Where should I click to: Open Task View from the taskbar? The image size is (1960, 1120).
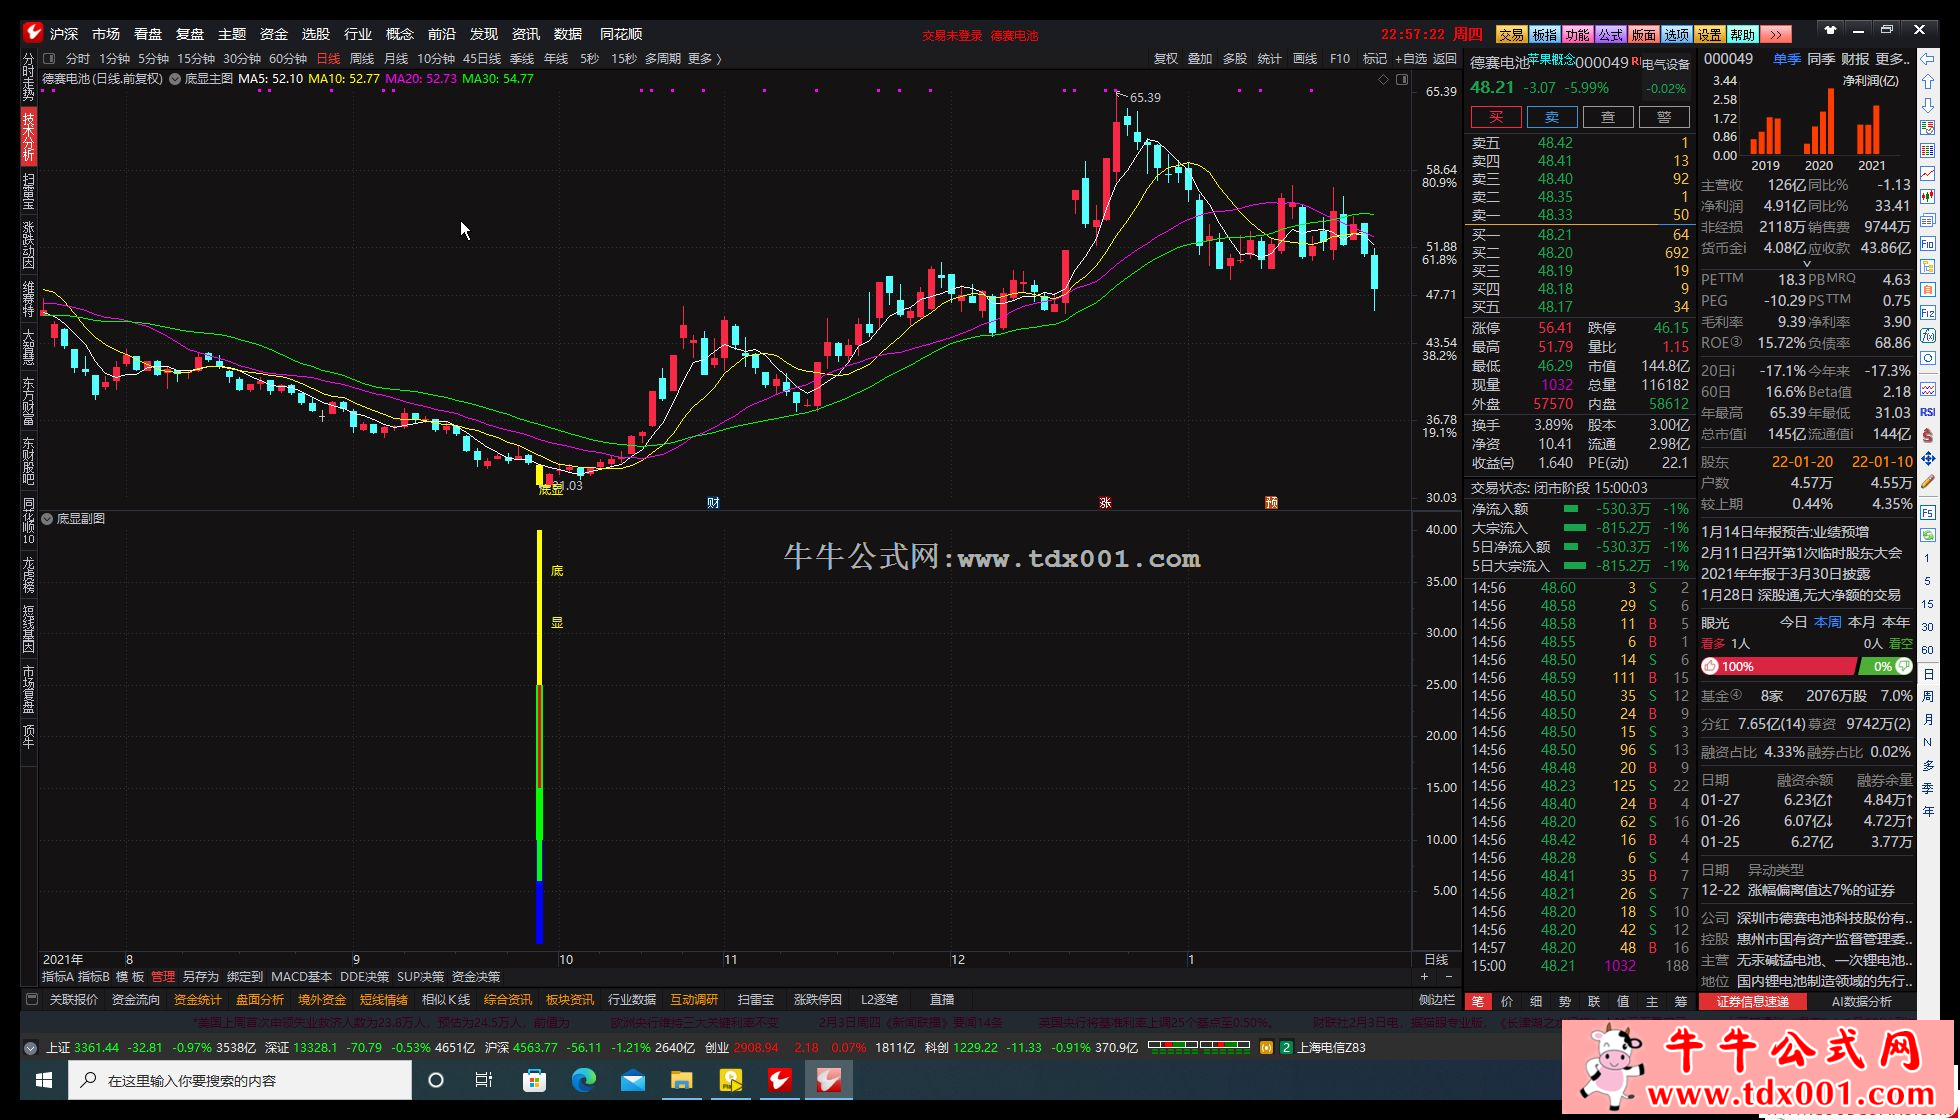point(484,1080)
